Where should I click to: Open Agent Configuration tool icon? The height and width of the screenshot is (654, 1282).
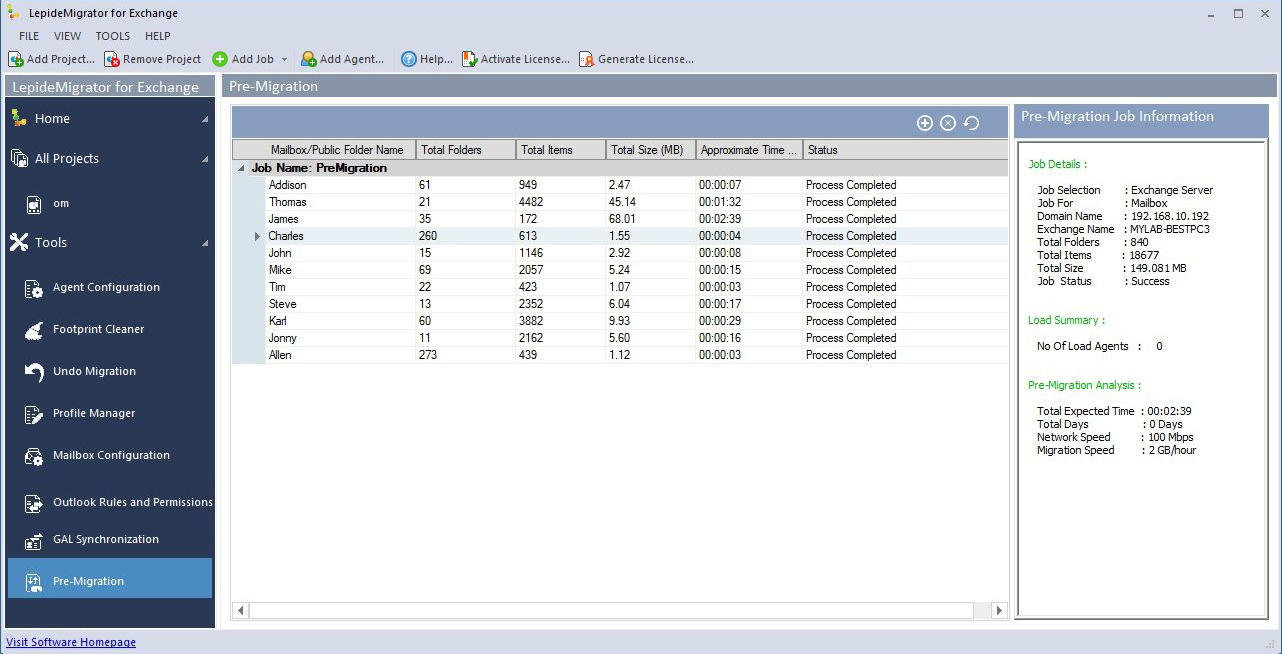33,288
